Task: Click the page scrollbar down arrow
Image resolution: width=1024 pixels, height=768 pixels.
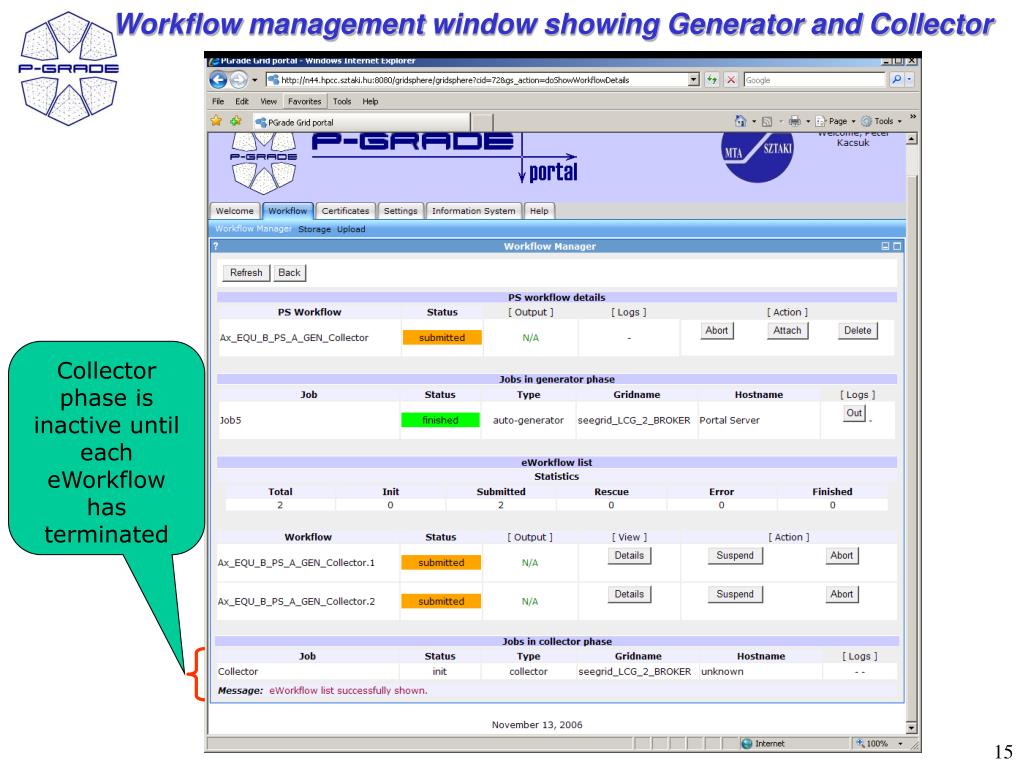Action: click(x=912, y=728)
